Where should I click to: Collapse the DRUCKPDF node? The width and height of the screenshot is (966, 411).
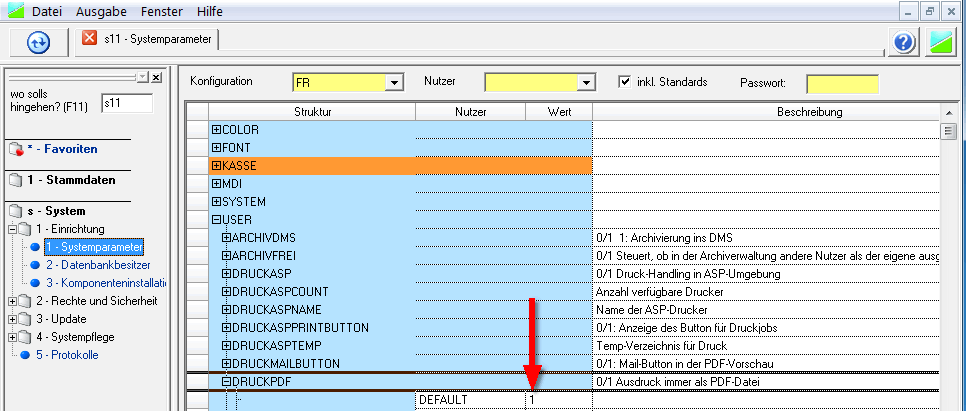click(226, 382)
